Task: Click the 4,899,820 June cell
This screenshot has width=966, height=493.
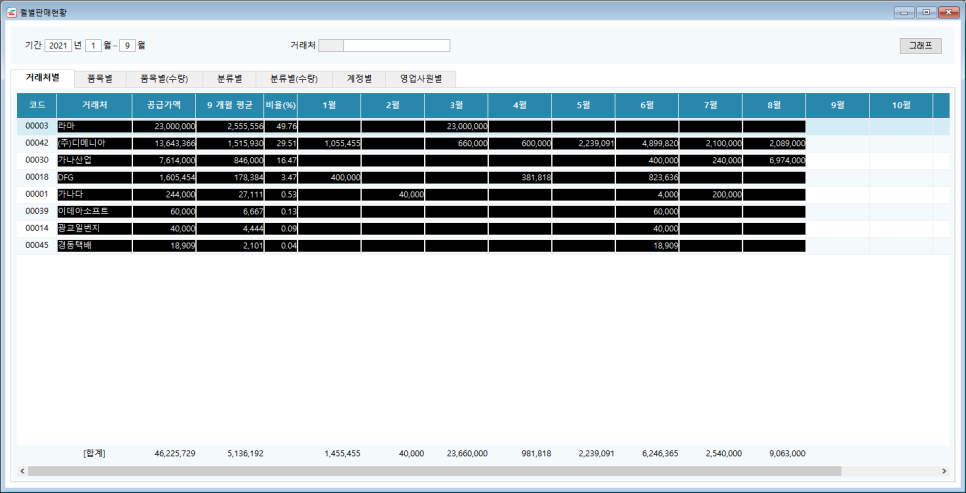Action: coord(647,144)
